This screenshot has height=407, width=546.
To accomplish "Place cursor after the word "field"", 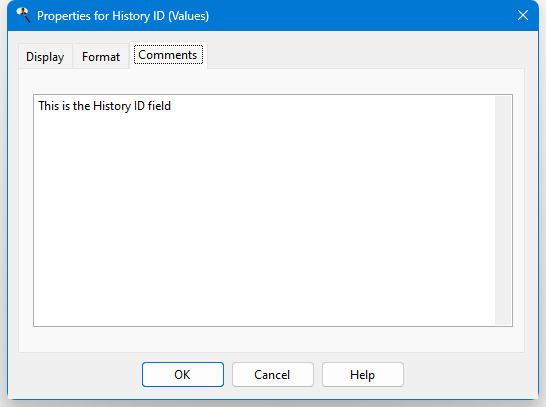I will [171, 106].
